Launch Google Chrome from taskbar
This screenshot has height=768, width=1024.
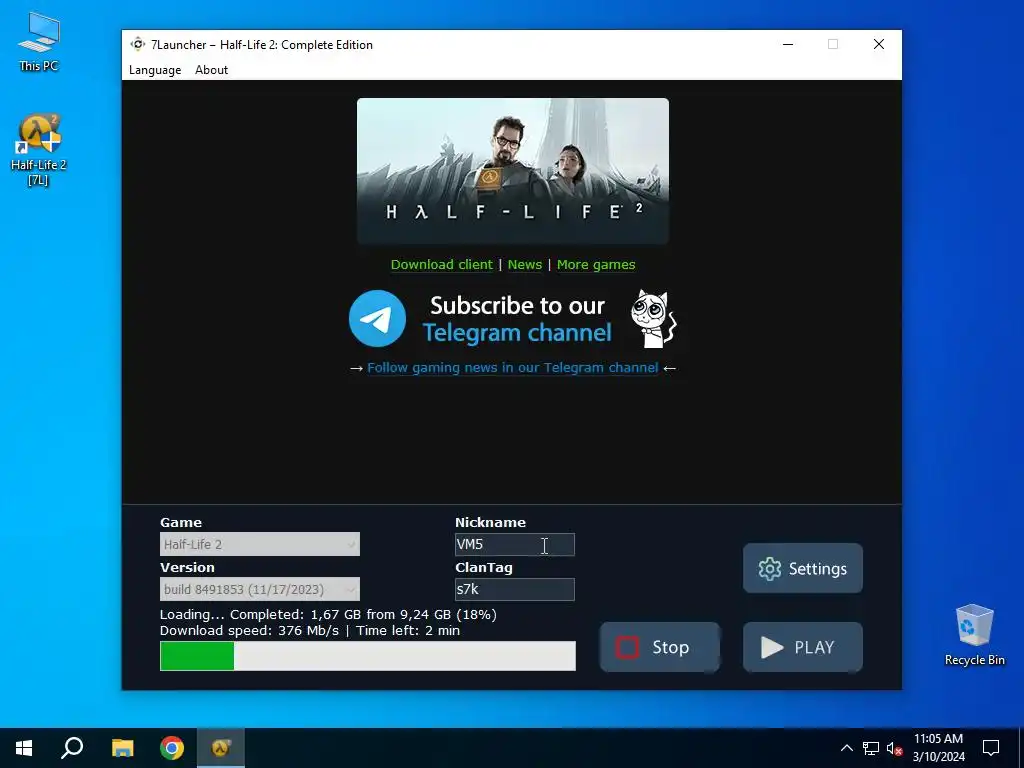click(172, 748)
